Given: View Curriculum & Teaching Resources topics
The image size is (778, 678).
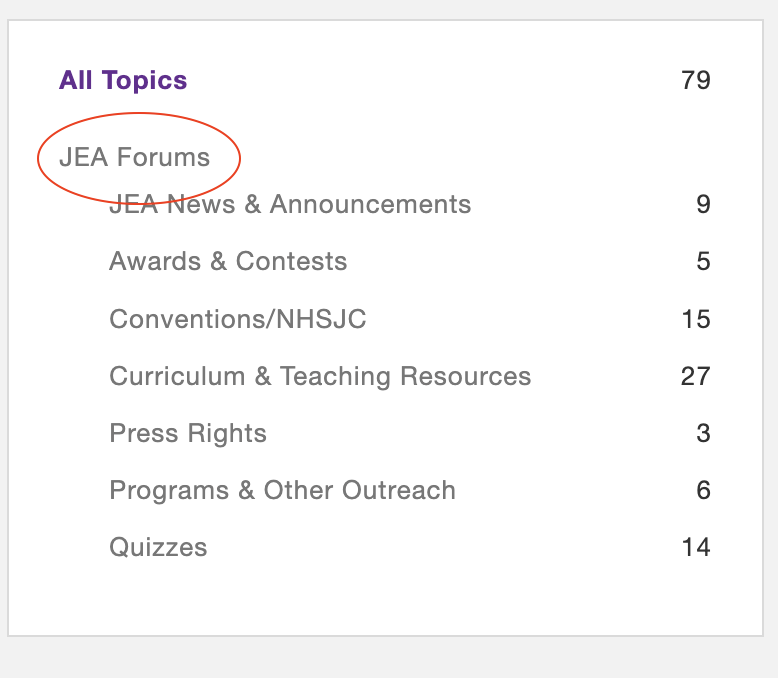Looking at the screenshot, I should (320, 377).
